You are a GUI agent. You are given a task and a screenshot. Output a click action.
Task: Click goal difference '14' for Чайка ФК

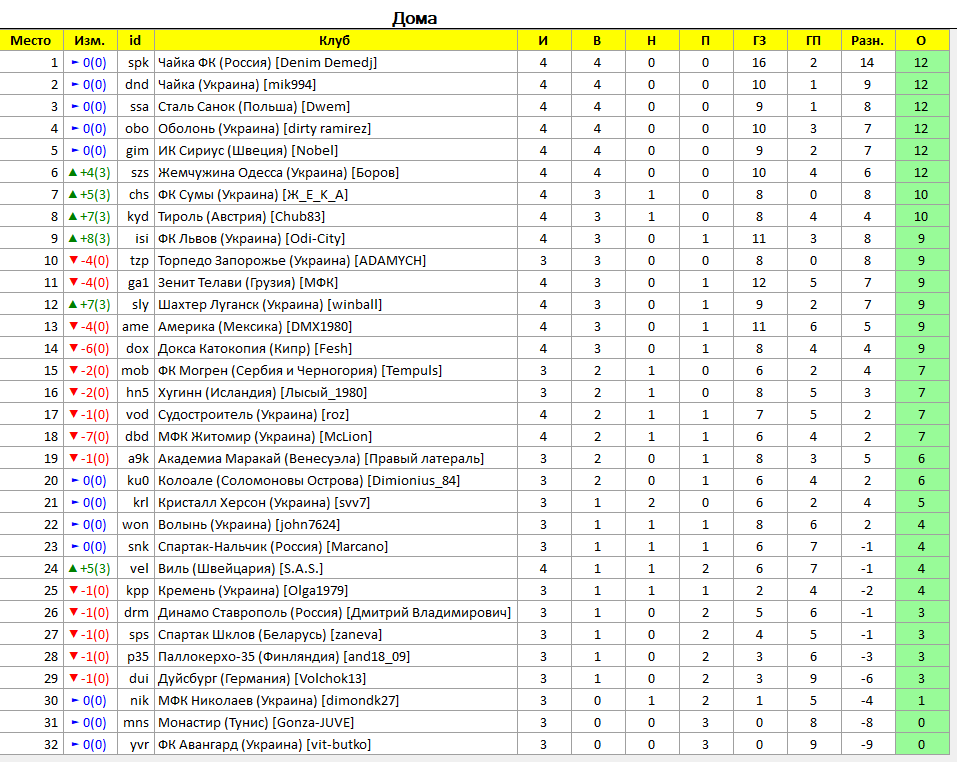click(x=867, y=63)
